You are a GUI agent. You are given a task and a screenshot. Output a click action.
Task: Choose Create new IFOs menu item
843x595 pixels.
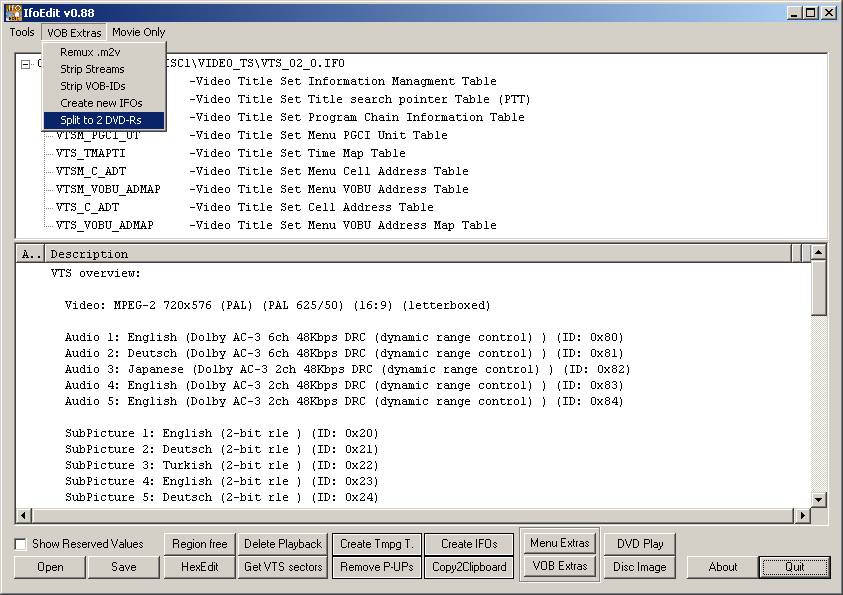pyautogui.click(x=101, y=103)
